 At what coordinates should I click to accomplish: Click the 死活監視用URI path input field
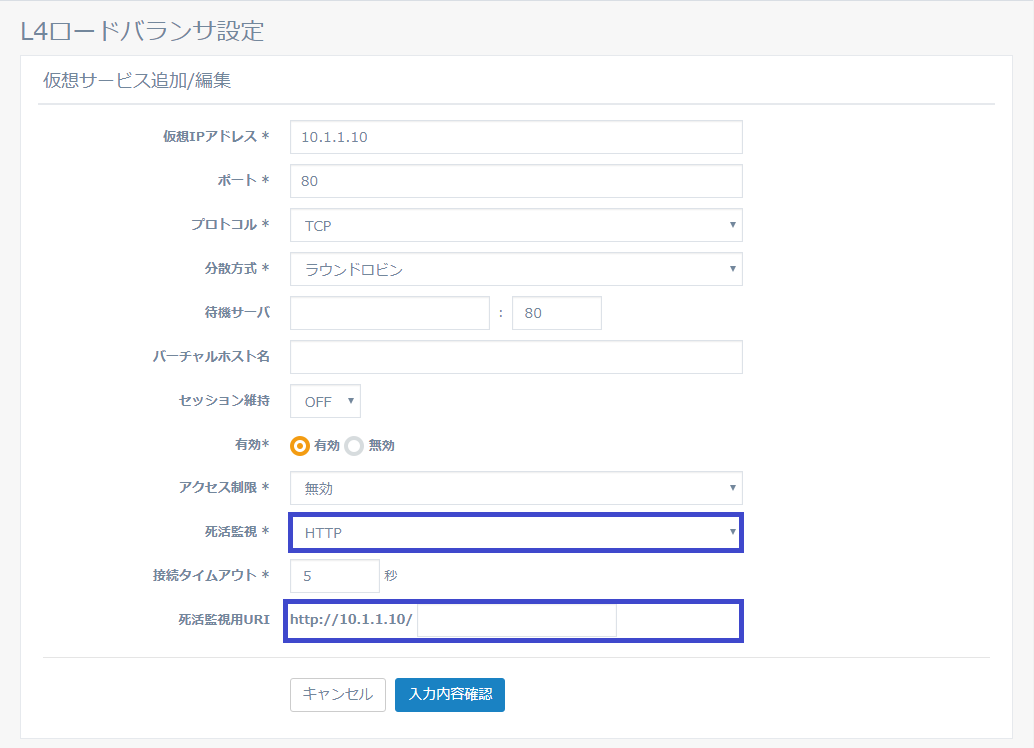tap(516, 620)
